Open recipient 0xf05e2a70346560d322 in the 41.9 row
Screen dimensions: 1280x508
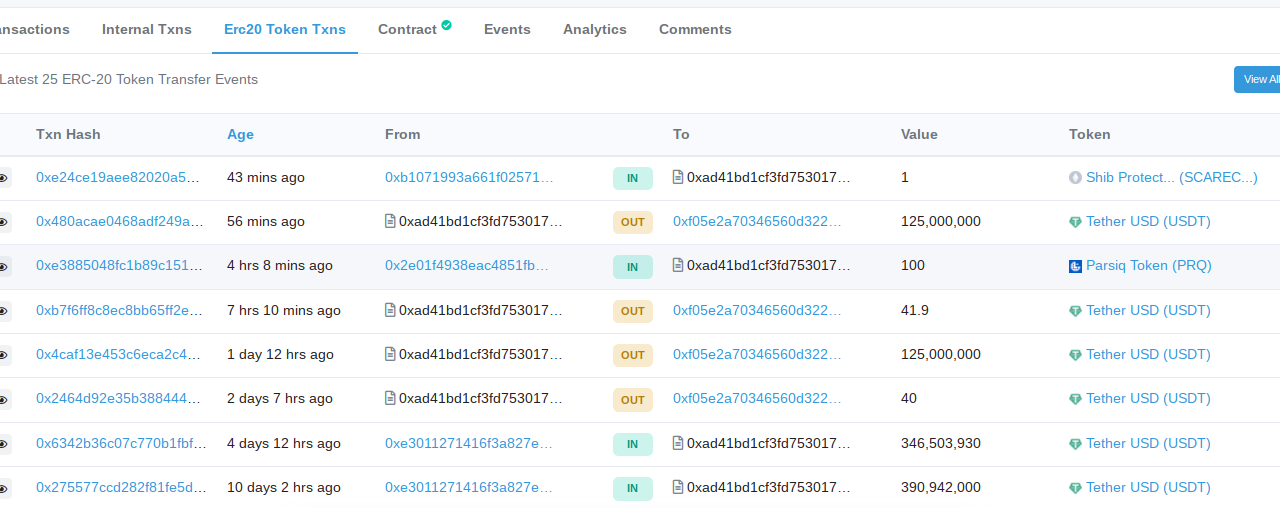pyautogui.click(x=756, y=310)
